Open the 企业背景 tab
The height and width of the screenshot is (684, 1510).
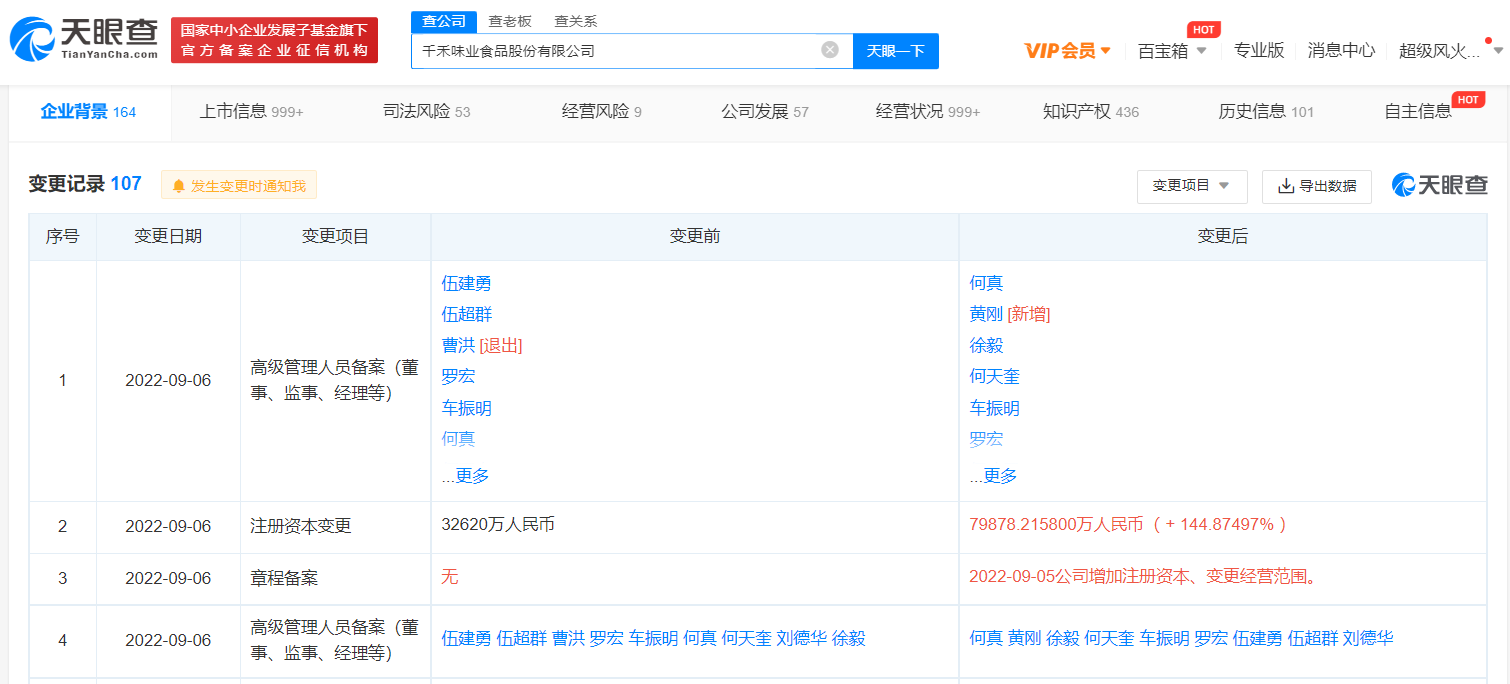(88, 112)
